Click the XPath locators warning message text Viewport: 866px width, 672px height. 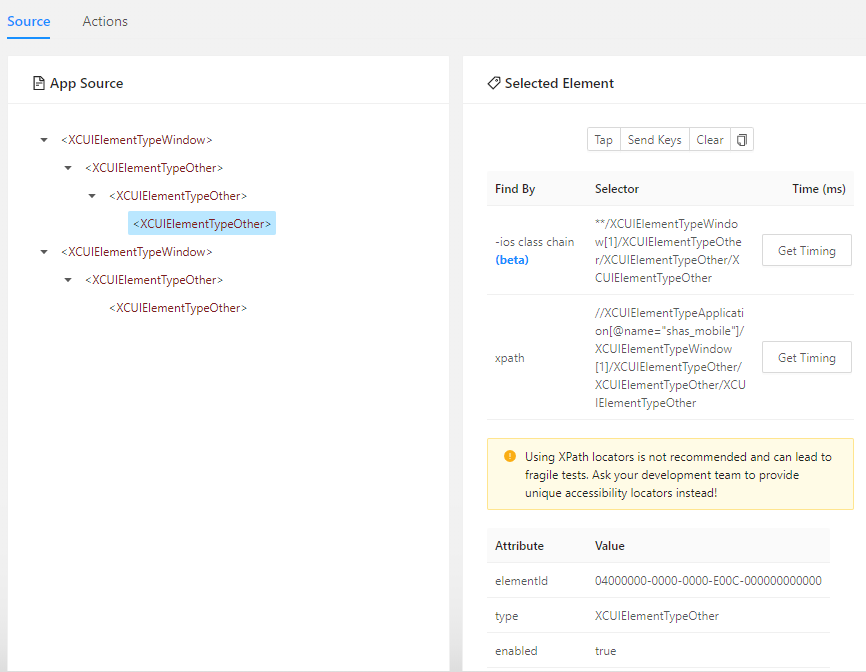point(678,475)
